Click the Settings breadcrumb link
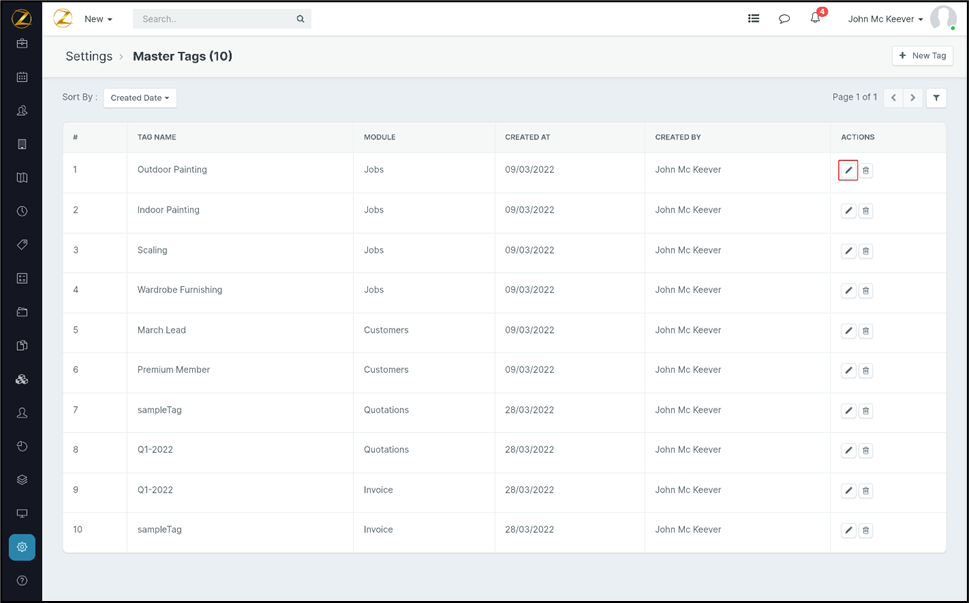 pyautogui.click(x=89, y=57)
